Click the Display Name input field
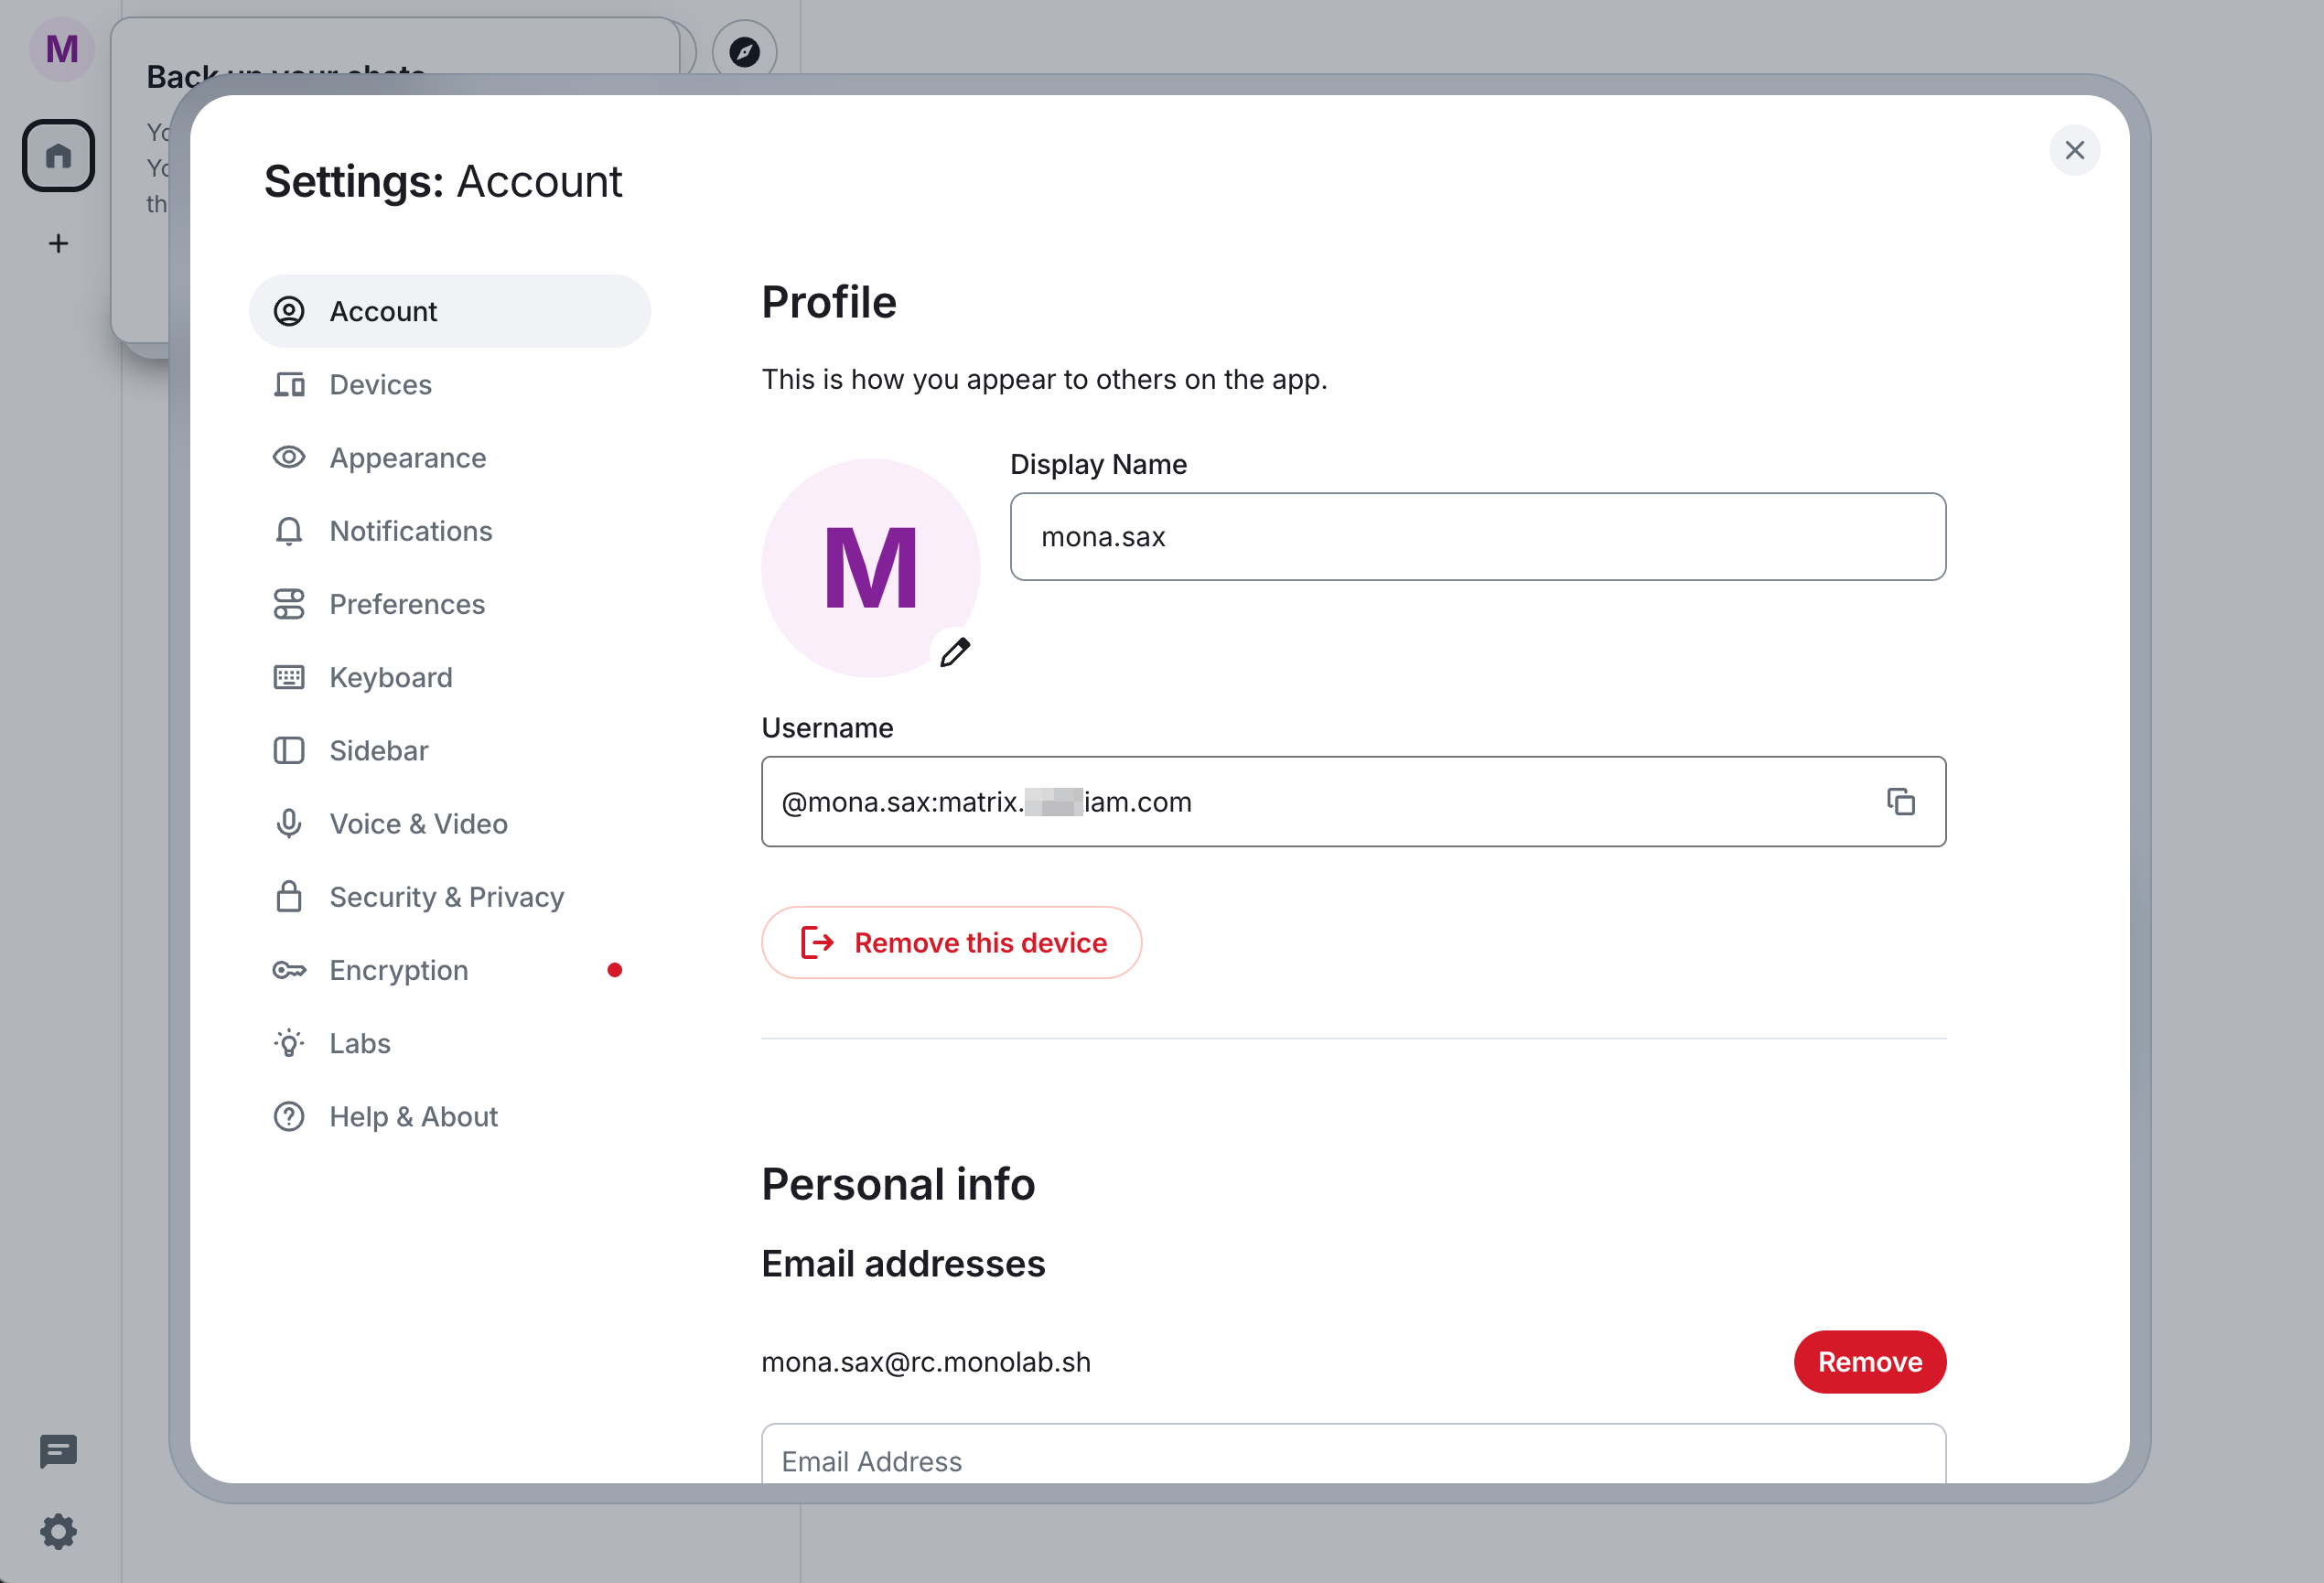This screenshot has width=2324, height=1583. click(1477, 536)
